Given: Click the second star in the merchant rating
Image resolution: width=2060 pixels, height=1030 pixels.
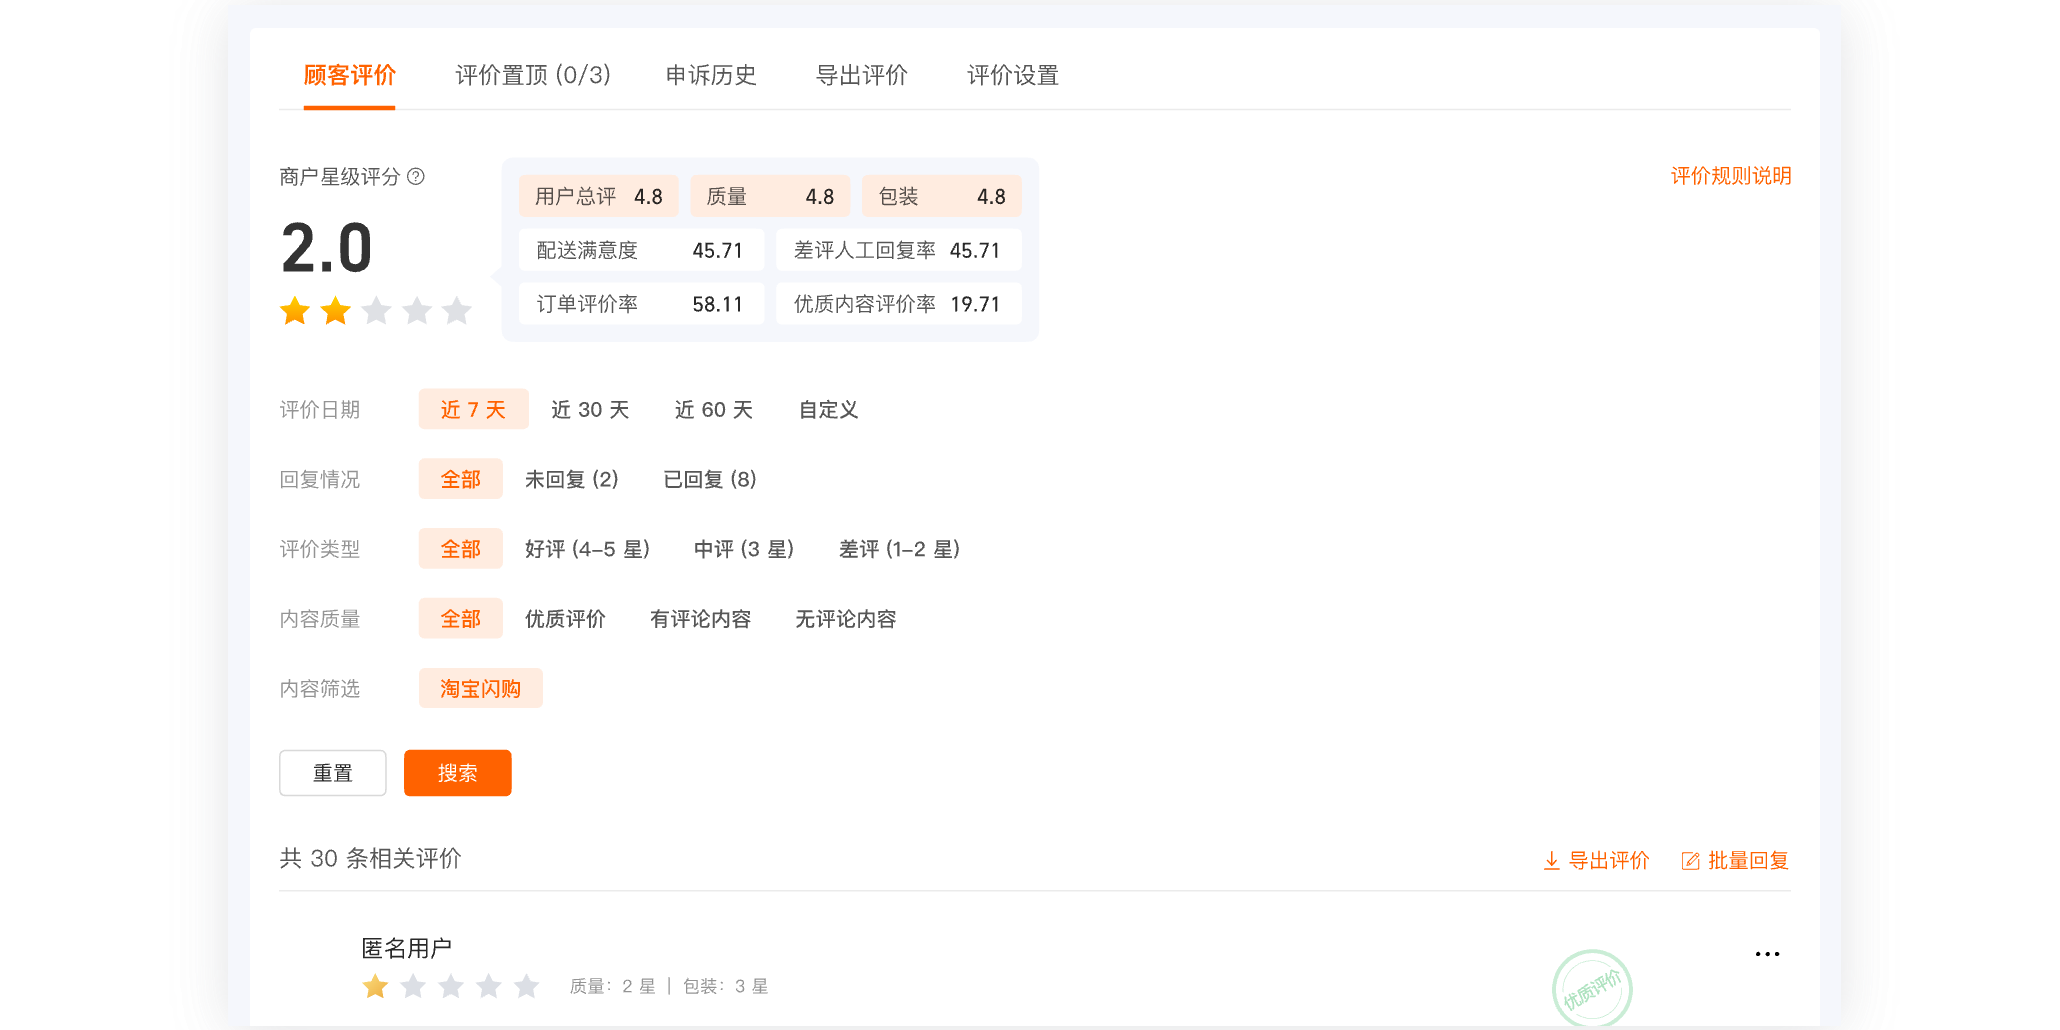Looking at the screenshot, I should [335, 311].
